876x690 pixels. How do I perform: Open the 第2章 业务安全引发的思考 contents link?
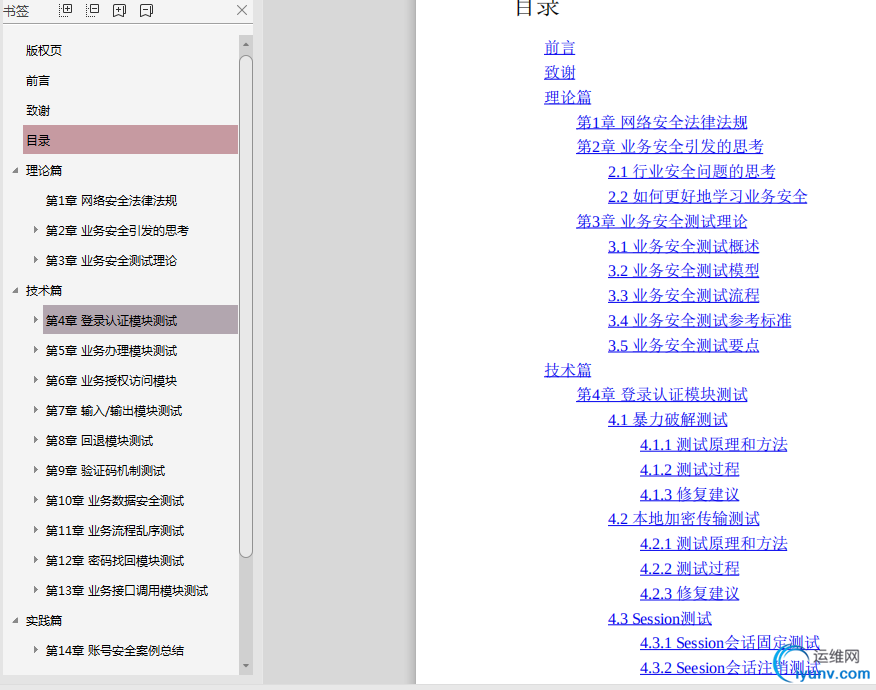(670, 146)
